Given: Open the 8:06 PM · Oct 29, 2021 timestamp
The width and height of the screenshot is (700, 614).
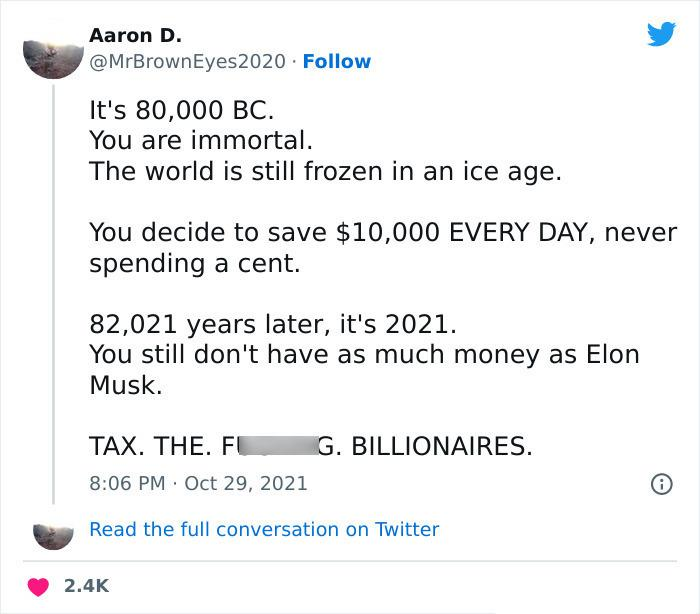Looking at the screenshot, I should [198, 484].
